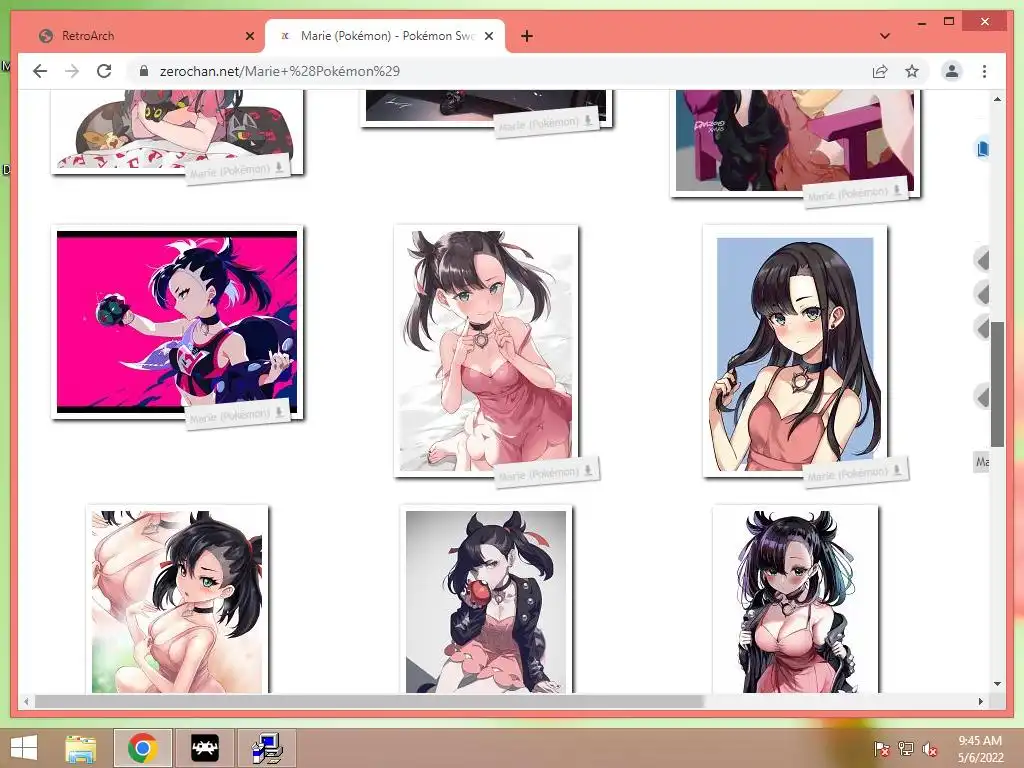Go back to the previous page
Screen dimensions: 1024x768
(x=40, y=71)
